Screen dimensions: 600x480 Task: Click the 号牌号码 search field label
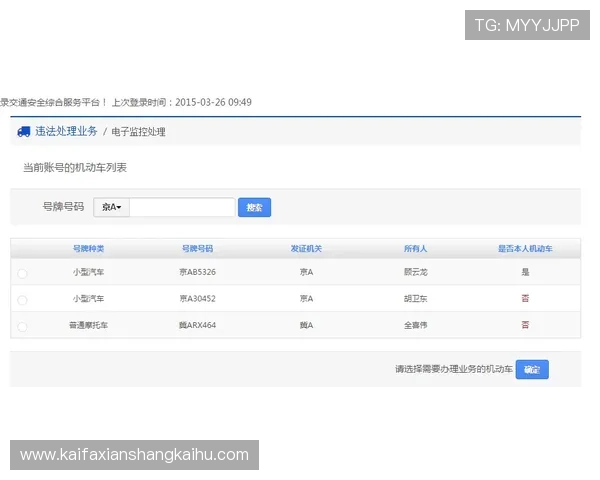[x=63, y=207]
